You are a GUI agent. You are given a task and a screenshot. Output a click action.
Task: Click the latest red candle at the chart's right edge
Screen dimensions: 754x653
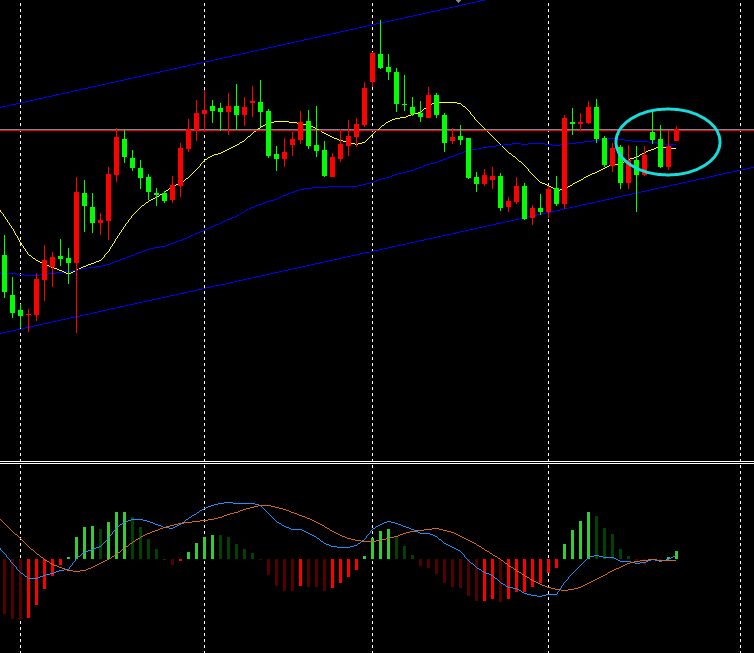coord(677,134)
